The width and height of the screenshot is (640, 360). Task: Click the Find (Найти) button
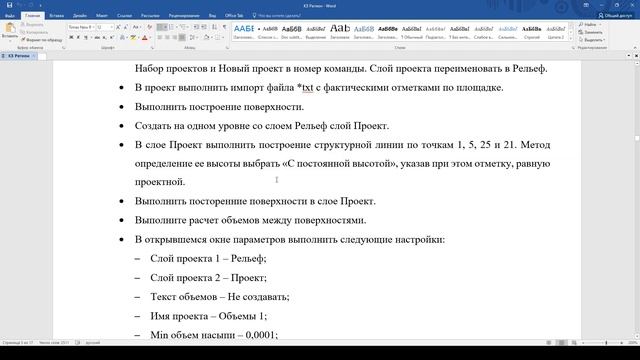(x=590, y=25)
